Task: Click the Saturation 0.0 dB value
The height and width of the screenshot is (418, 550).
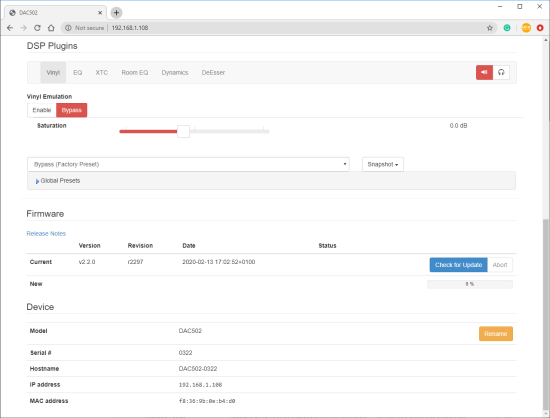Action: point(458,126)
